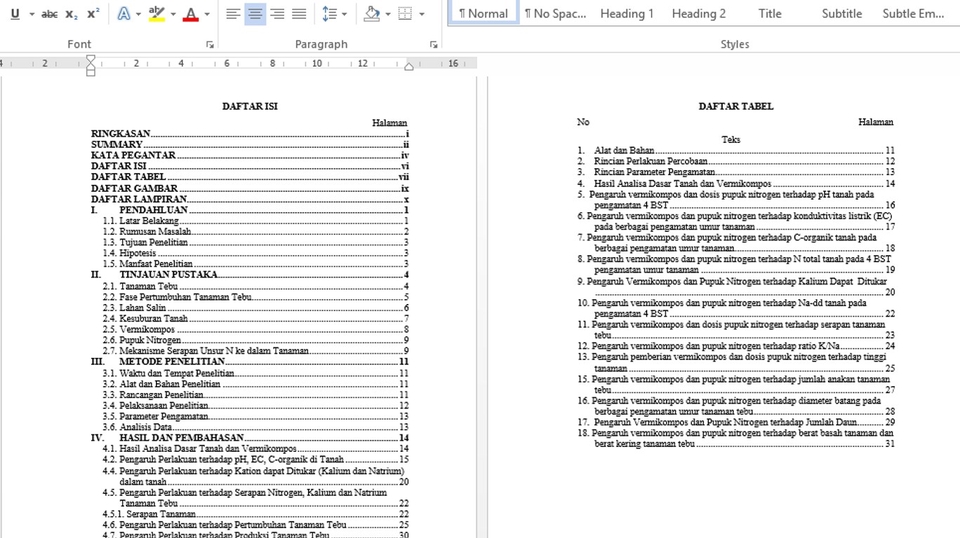Open Paragraph dialog launcher
Image resolution: width=960 pixels, height=538 pixels.
[x=433, y=45]
